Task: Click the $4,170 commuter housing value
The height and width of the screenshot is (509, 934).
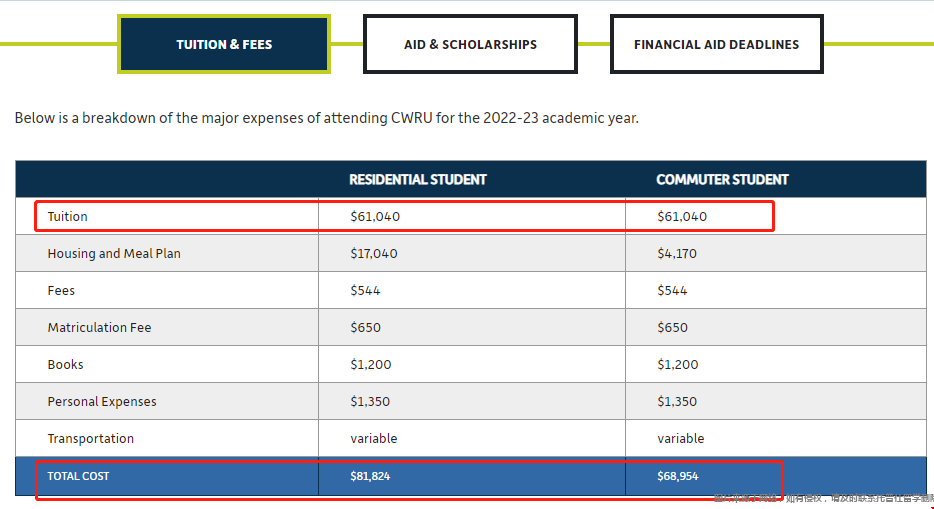Action: [677, 254]
